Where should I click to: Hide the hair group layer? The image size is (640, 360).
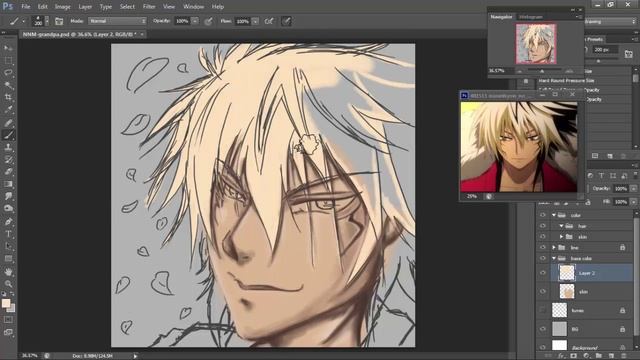pos(542,226)
